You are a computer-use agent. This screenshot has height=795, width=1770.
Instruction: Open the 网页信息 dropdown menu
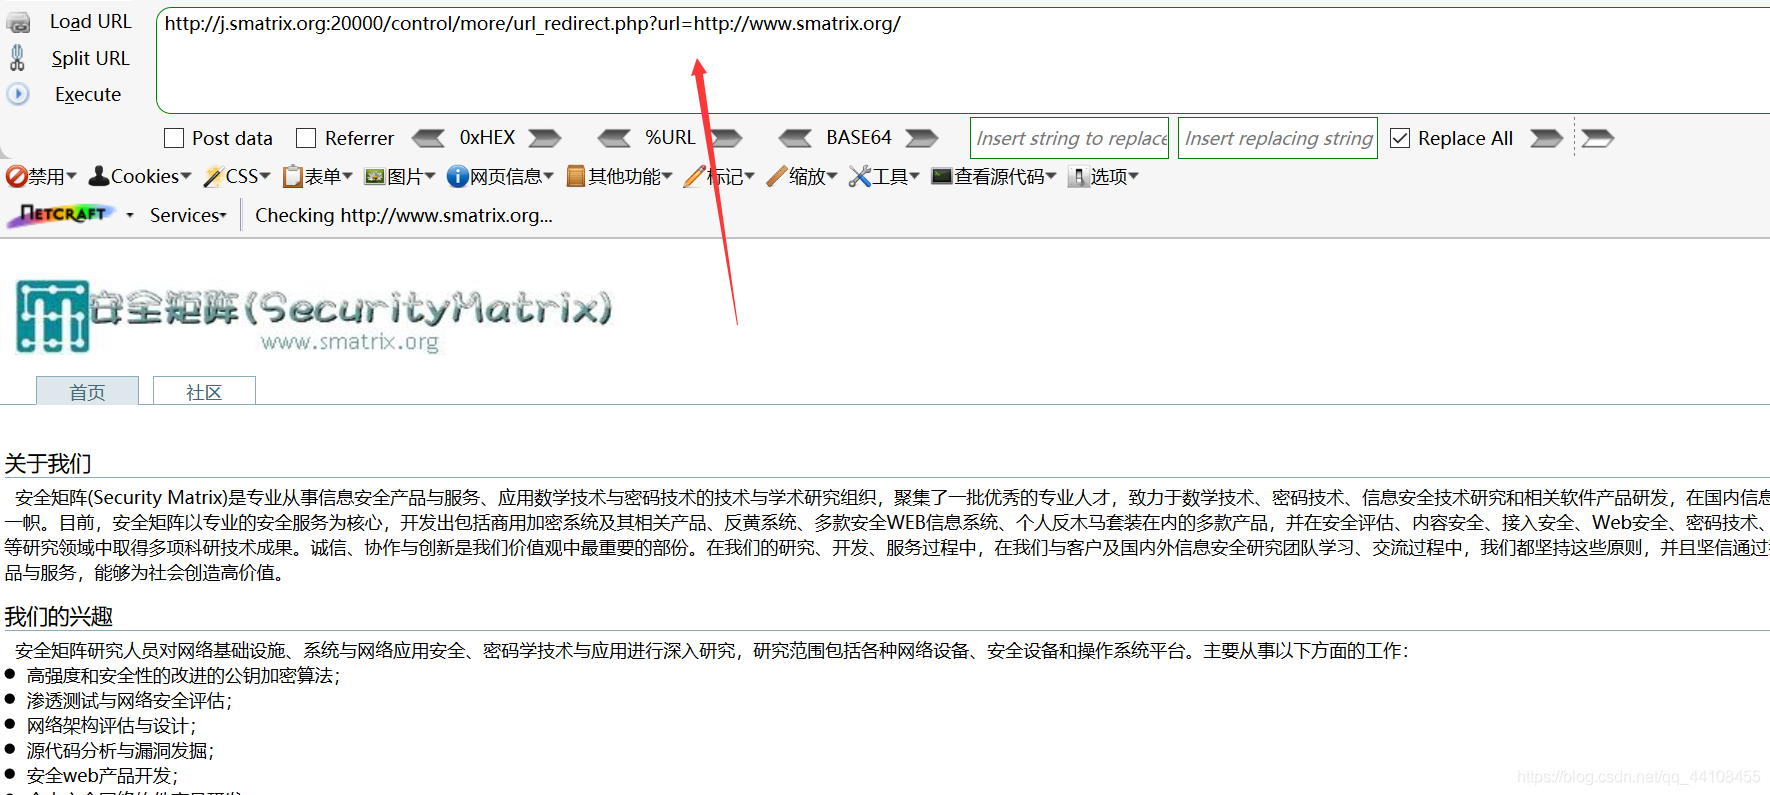point(511,177)
